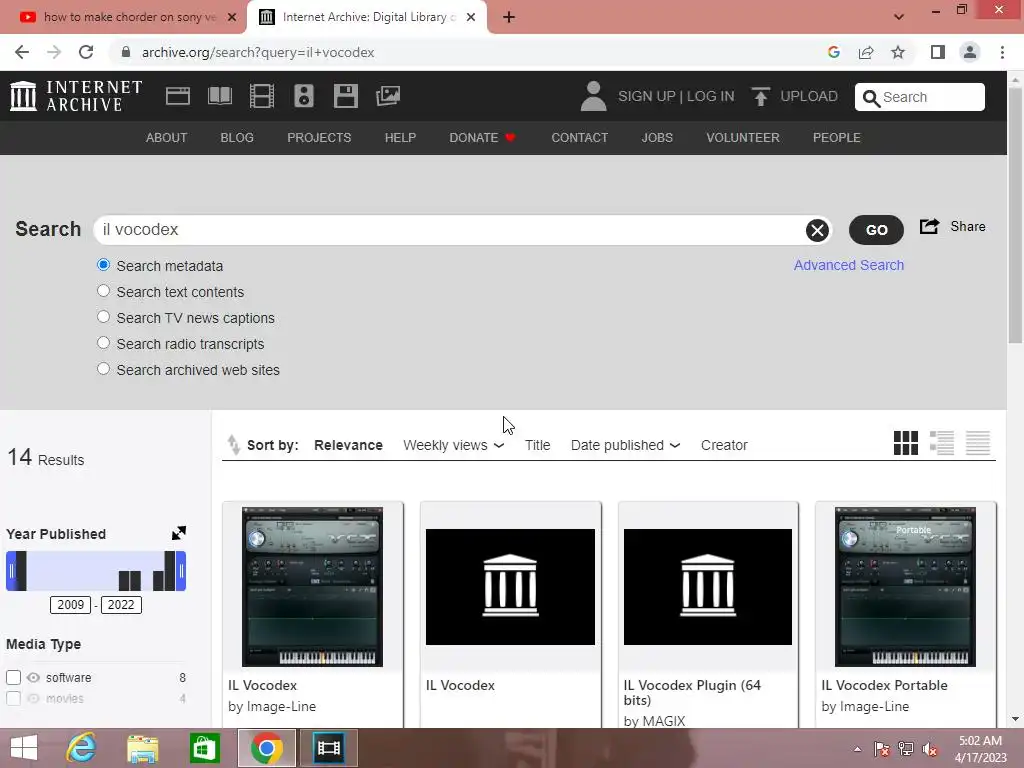
Task: Check the movies media type checkbox
Action: tap(13, 698)
